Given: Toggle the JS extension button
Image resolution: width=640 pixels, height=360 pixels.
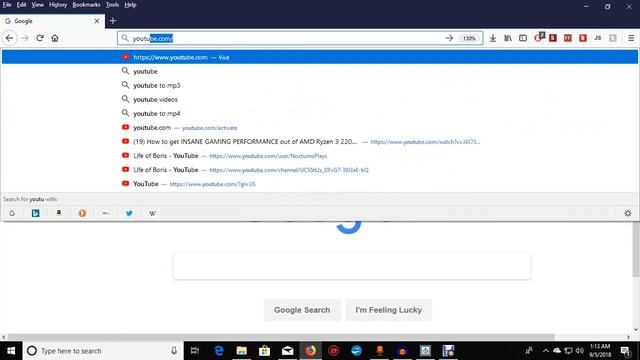Looking at the screenshot, I should pyautogui.click(x=598, y=38).
